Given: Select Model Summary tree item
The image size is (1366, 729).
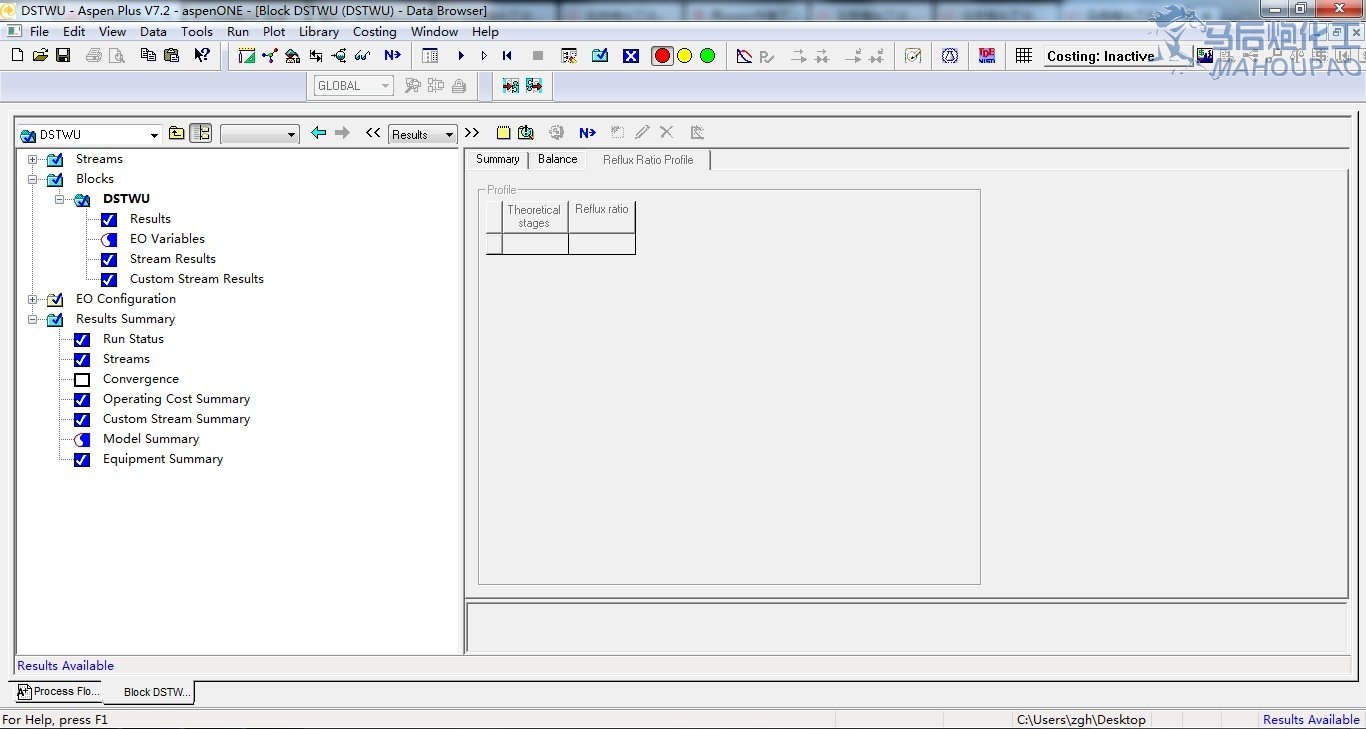Looking at the screenshot, I should point(151,439).
